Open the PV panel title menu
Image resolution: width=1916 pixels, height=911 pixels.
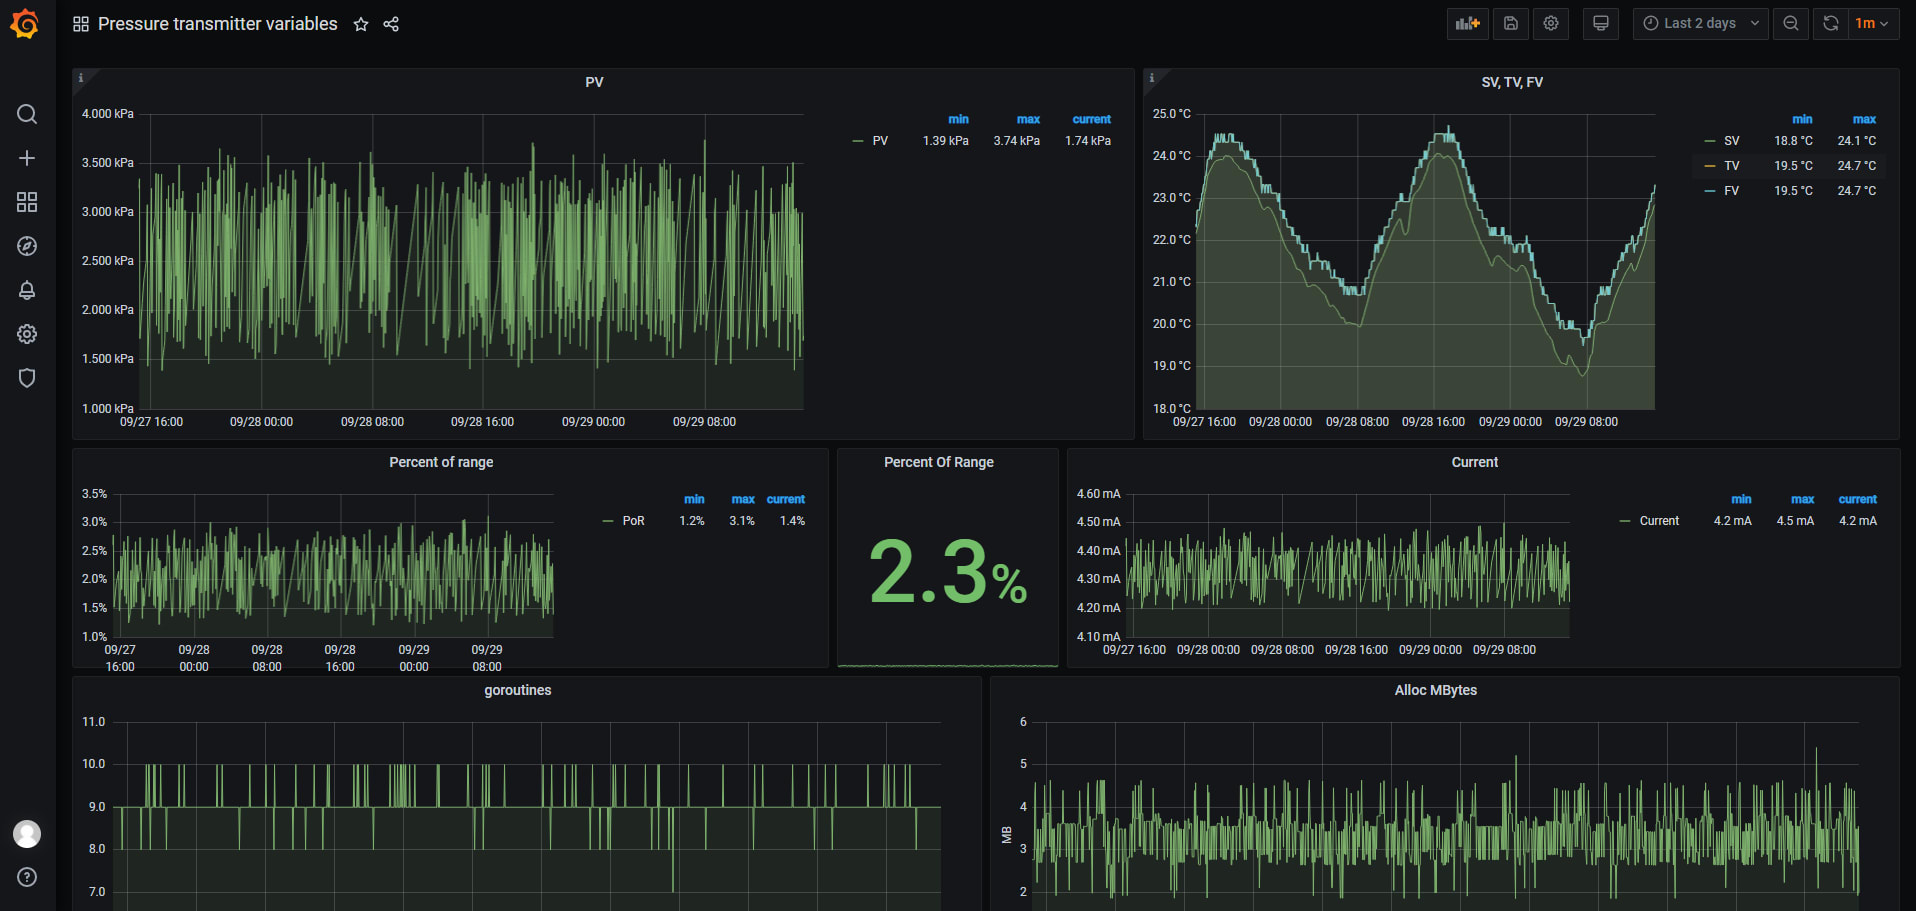tap(594, 82)
